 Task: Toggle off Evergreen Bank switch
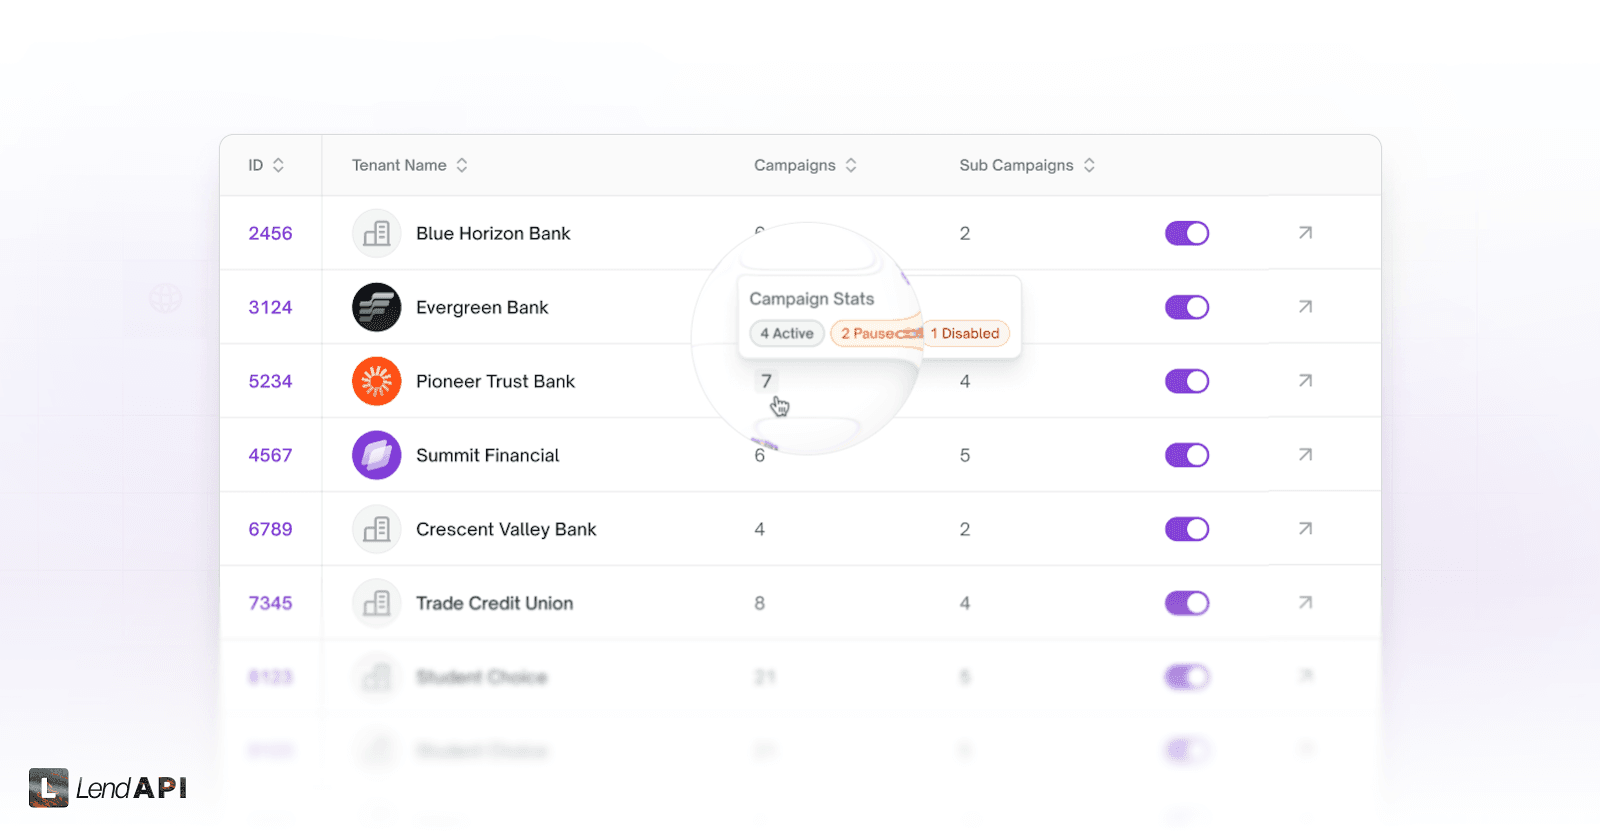(x=1187, y=307)
